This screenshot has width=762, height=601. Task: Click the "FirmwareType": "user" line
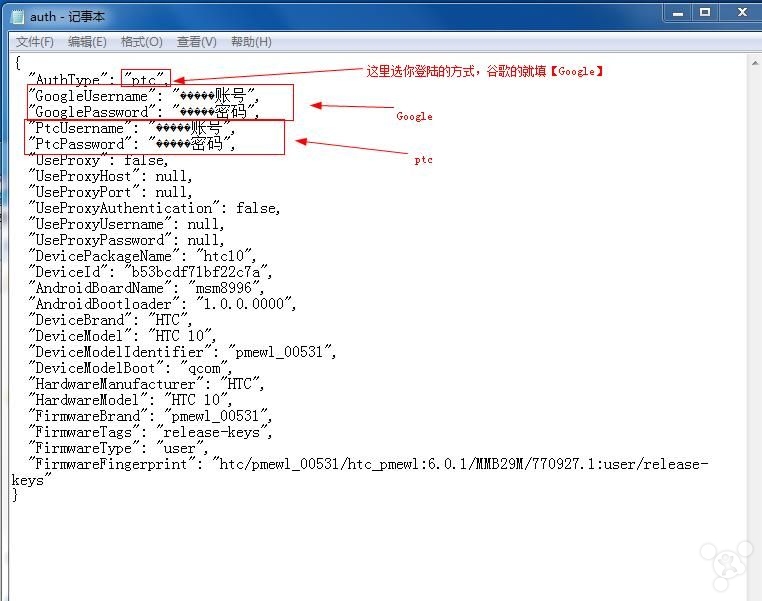pos(118,448)
